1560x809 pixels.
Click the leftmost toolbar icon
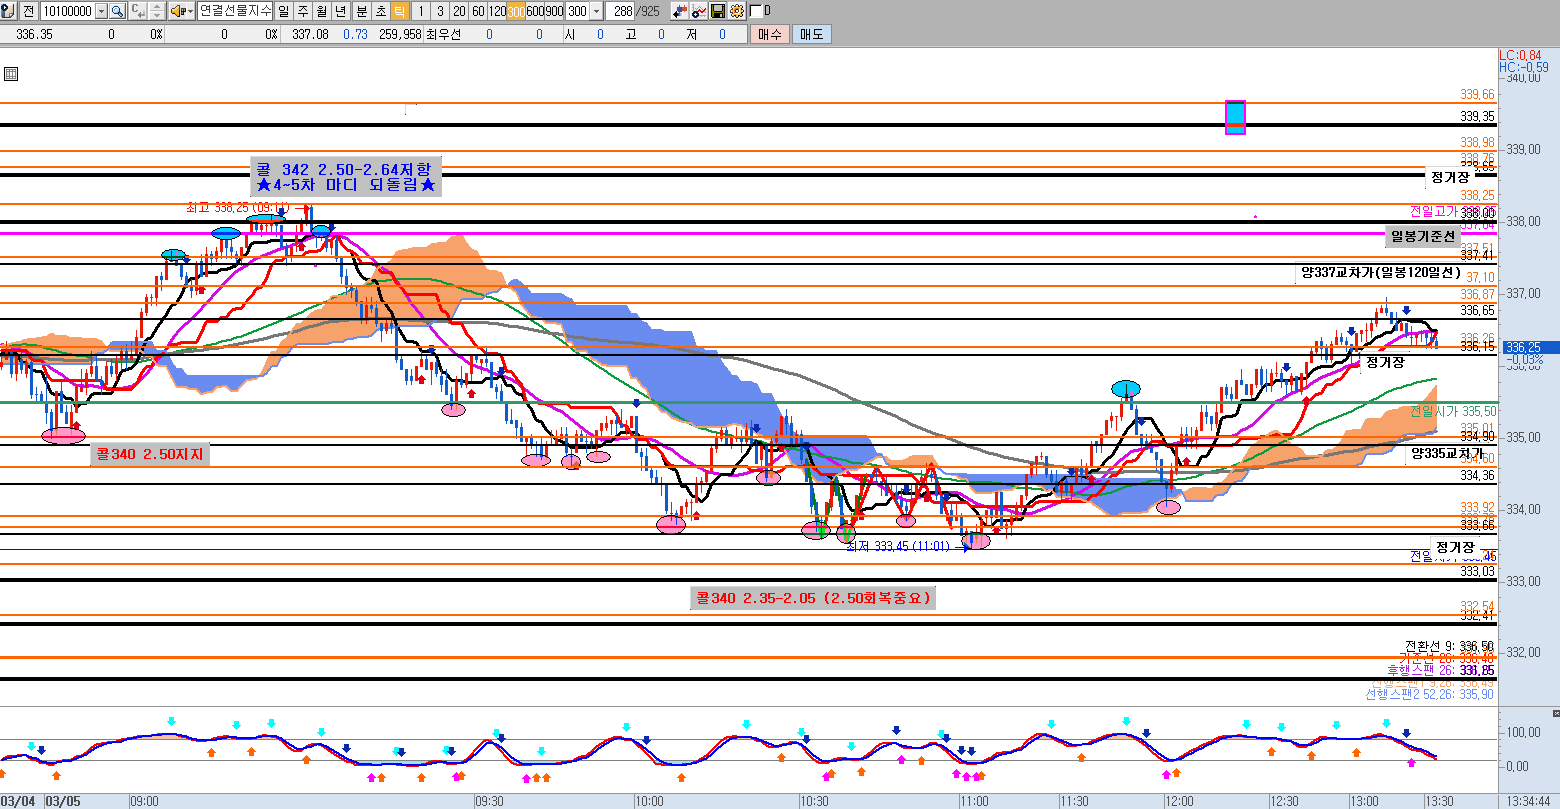9,11
